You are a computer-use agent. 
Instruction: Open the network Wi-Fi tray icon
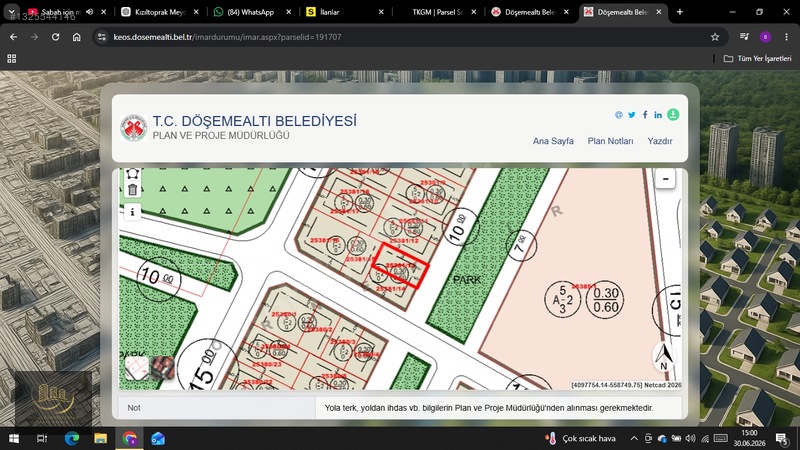point(705,439)
